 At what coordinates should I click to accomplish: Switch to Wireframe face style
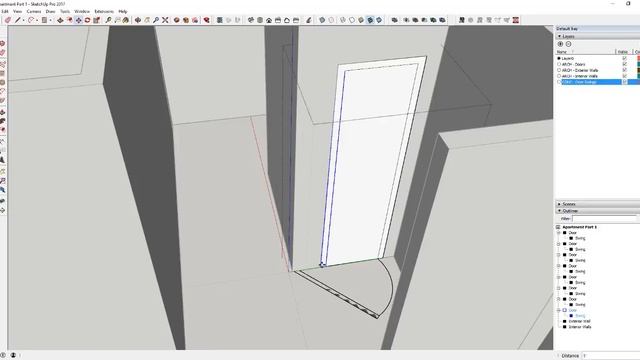pyautogui.click(x=343, y=20)
